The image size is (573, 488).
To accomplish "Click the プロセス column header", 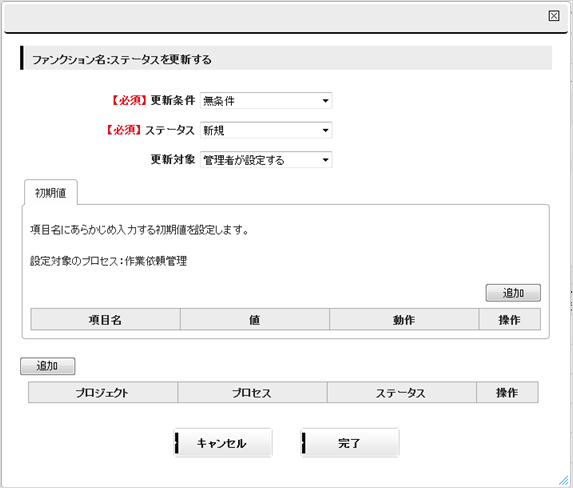I will pos(252,393).
